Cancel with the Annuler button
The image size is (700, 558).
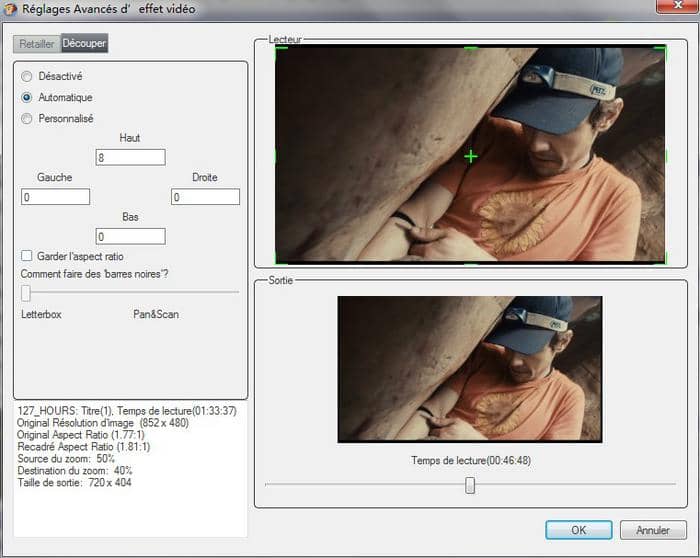coord(653,530)
